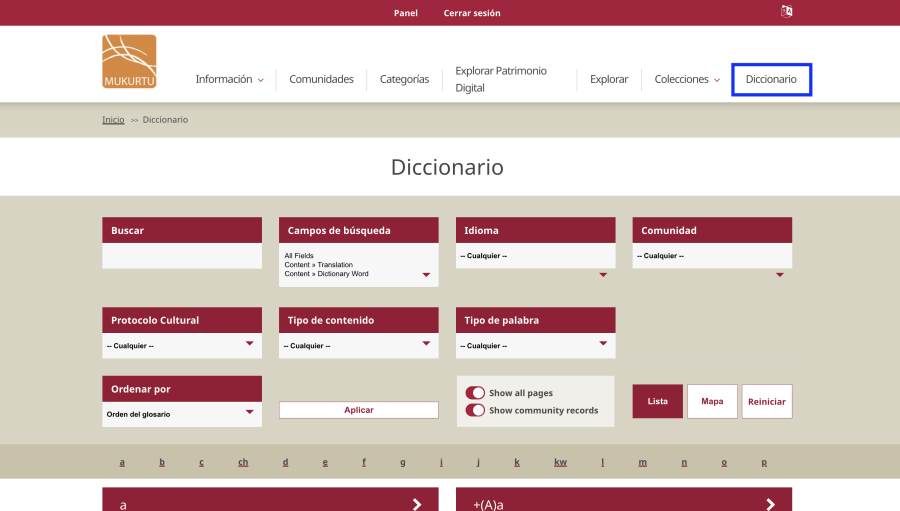The image size is (900, 511).
Task: Open Explorar Patrimonio Digital
Action: click(x=501, y=79)
